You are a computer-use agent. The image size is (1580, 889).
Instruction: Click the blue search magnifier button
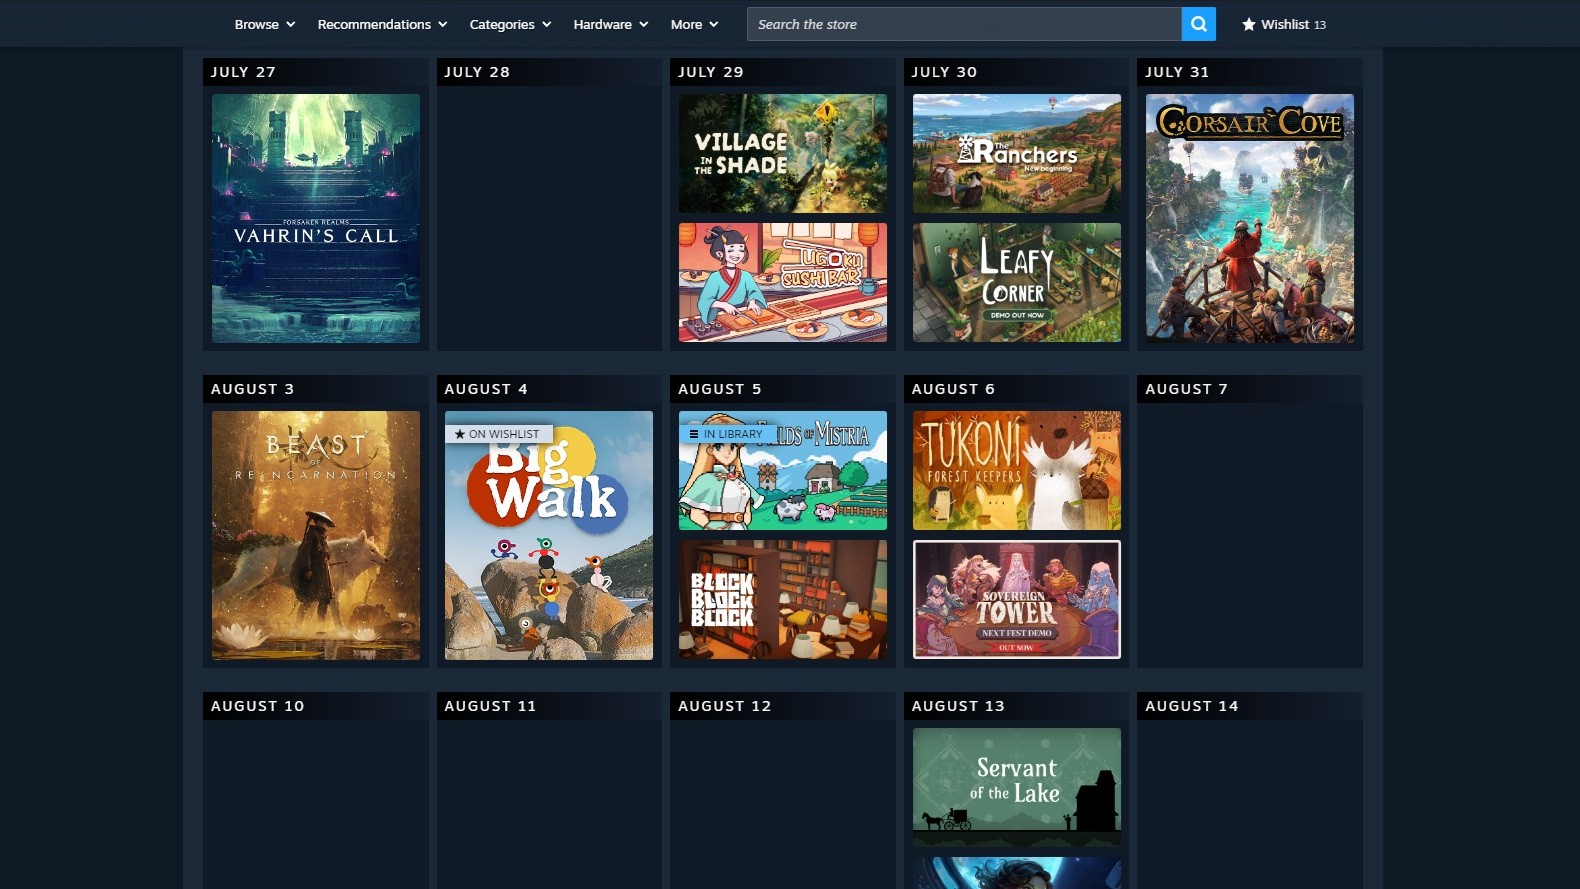[1198, 24]
